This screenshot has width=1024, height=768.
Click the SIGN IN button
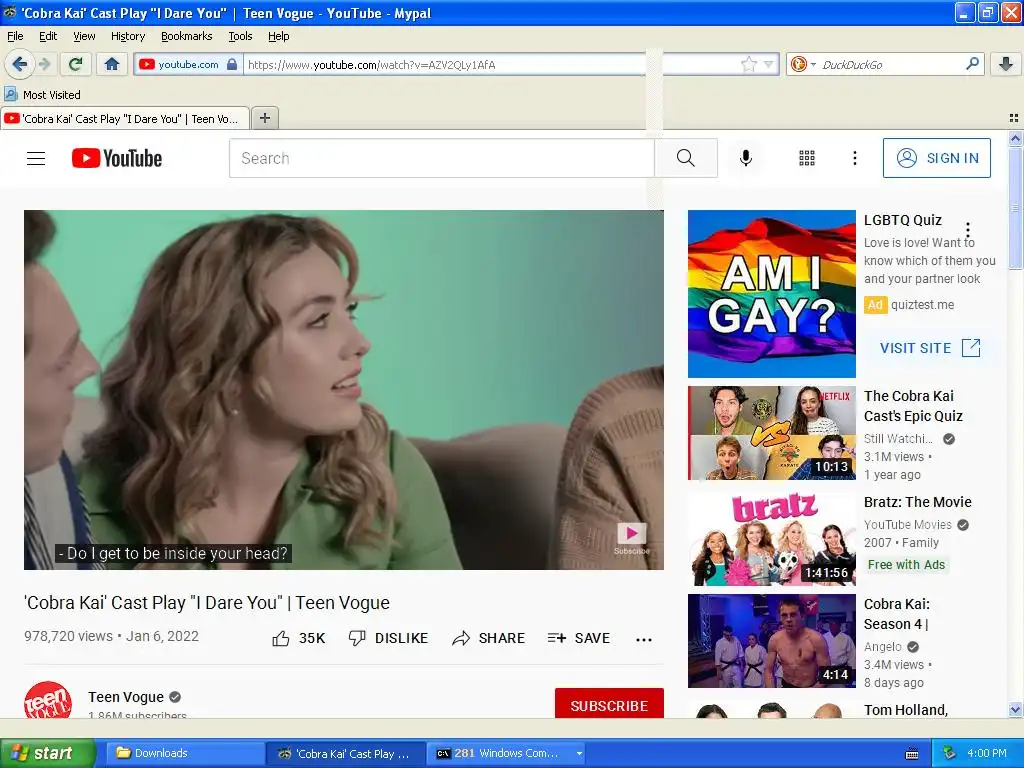936,158
